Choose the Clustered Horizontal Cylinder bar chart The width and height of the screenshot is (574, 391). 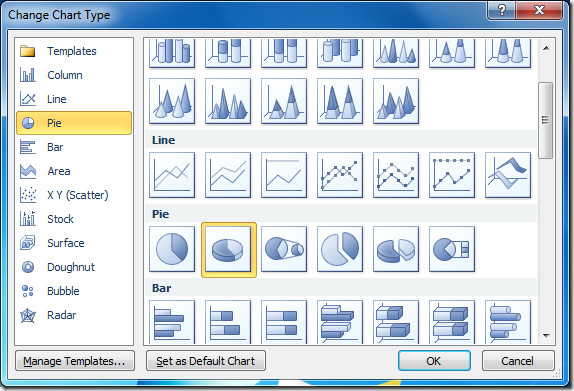coord(508,322)
